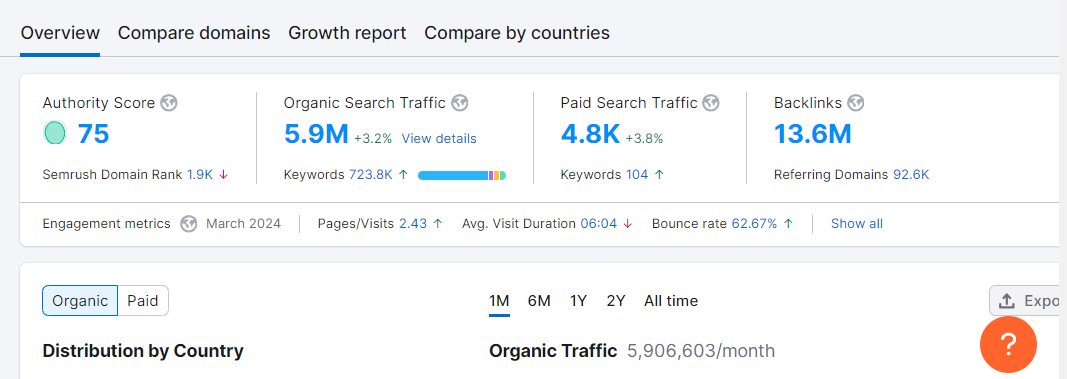
Task: Open the orange help question-mark button
Action: click(x=1008, y=344)
